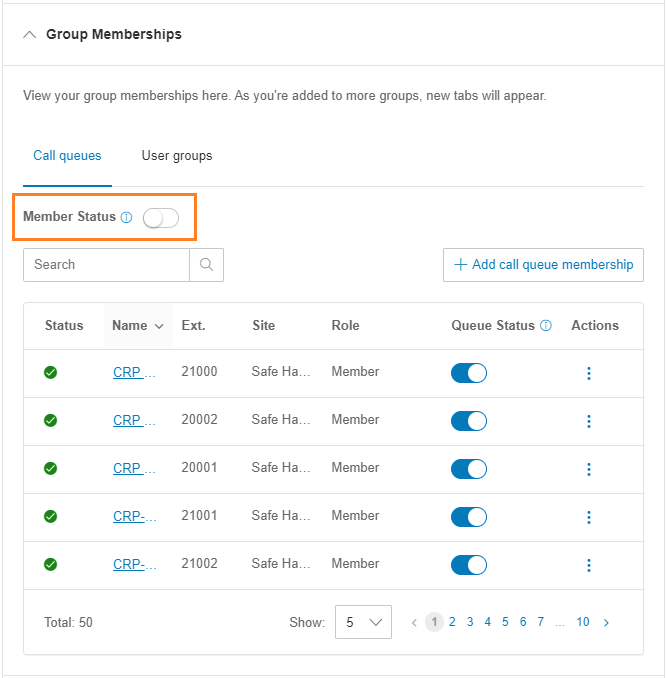Toggle queue status for extension 21000
Image resolution: width=667 pixels, height=678 pixels.
click(x=469, y=373)
